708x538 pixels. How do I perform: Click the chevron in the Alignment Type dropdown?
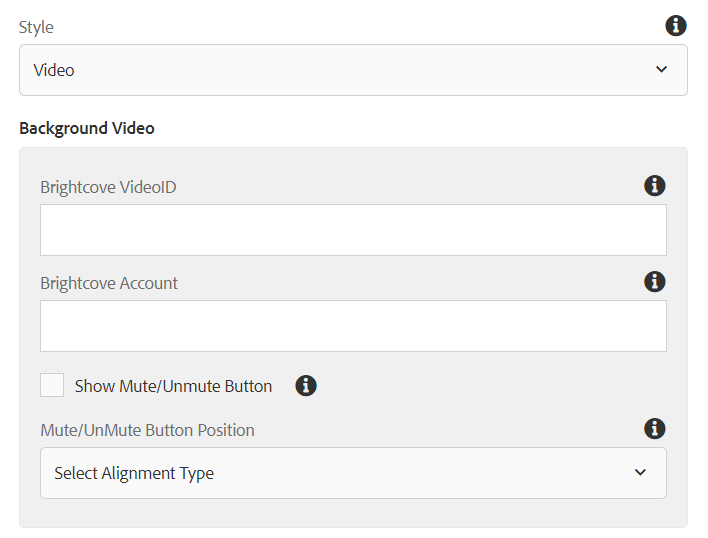click(x=640, y=473)
